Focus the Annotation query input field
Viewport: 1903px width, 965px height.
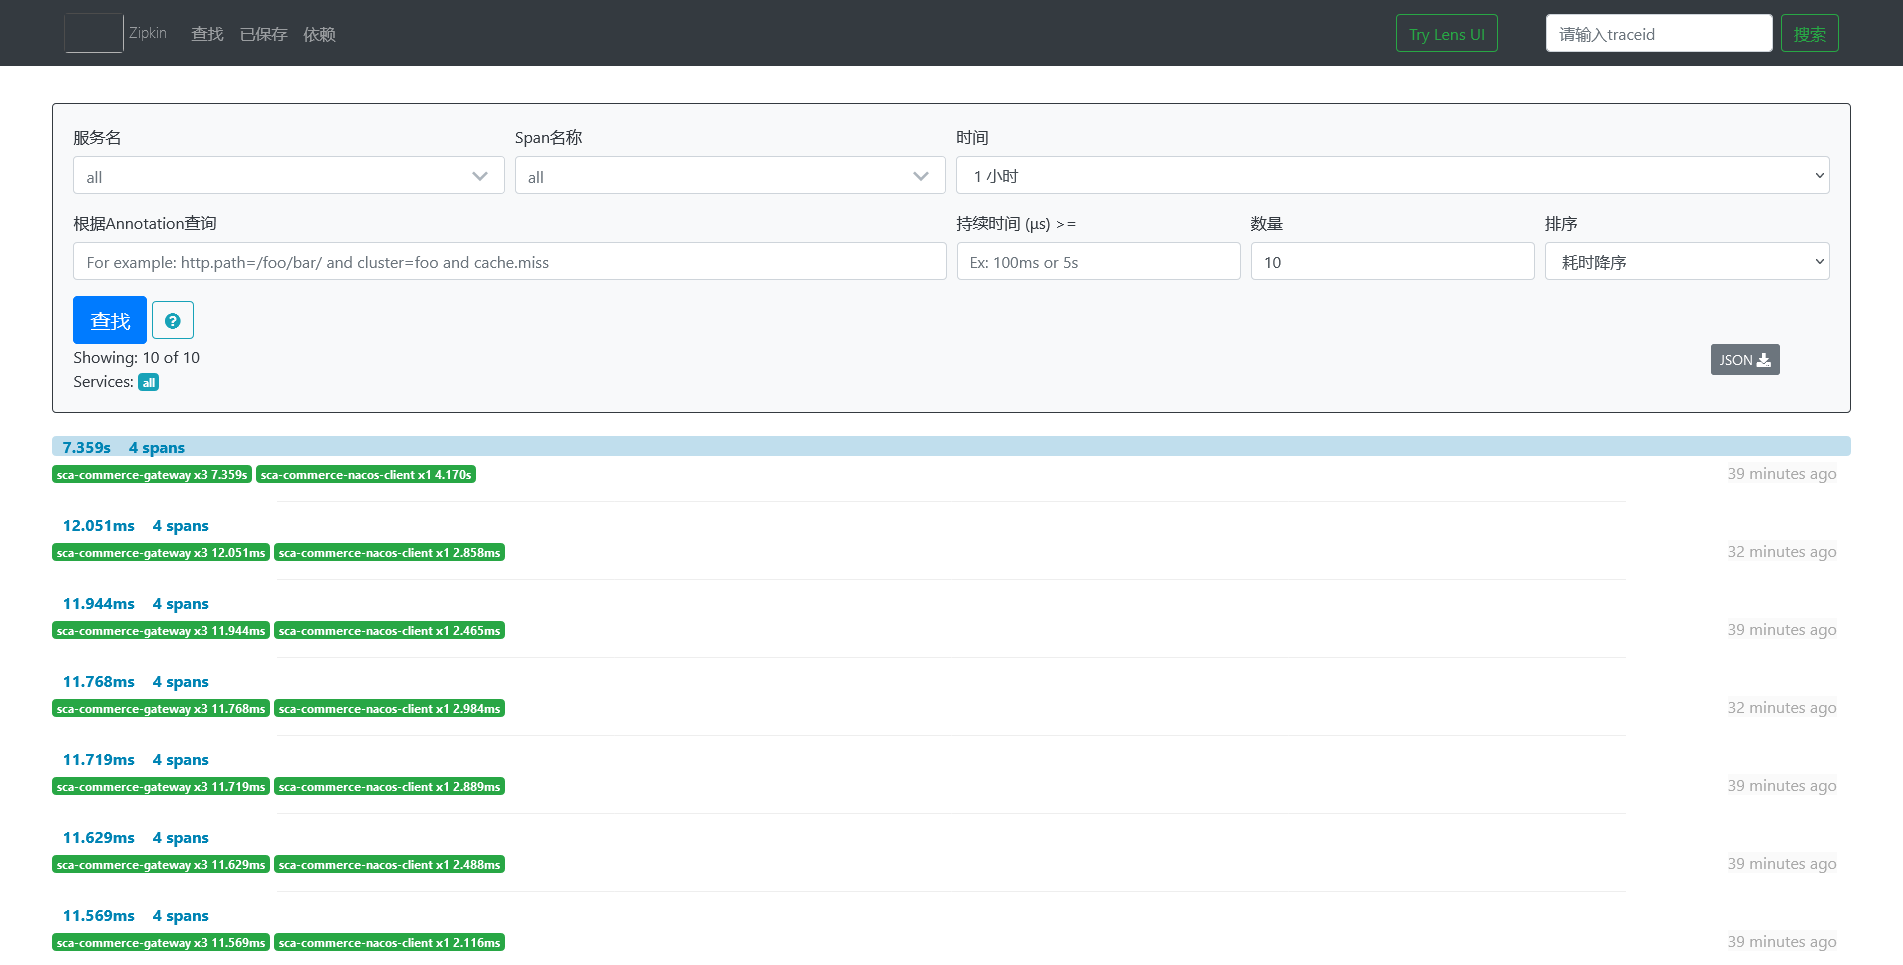[510, 262]
